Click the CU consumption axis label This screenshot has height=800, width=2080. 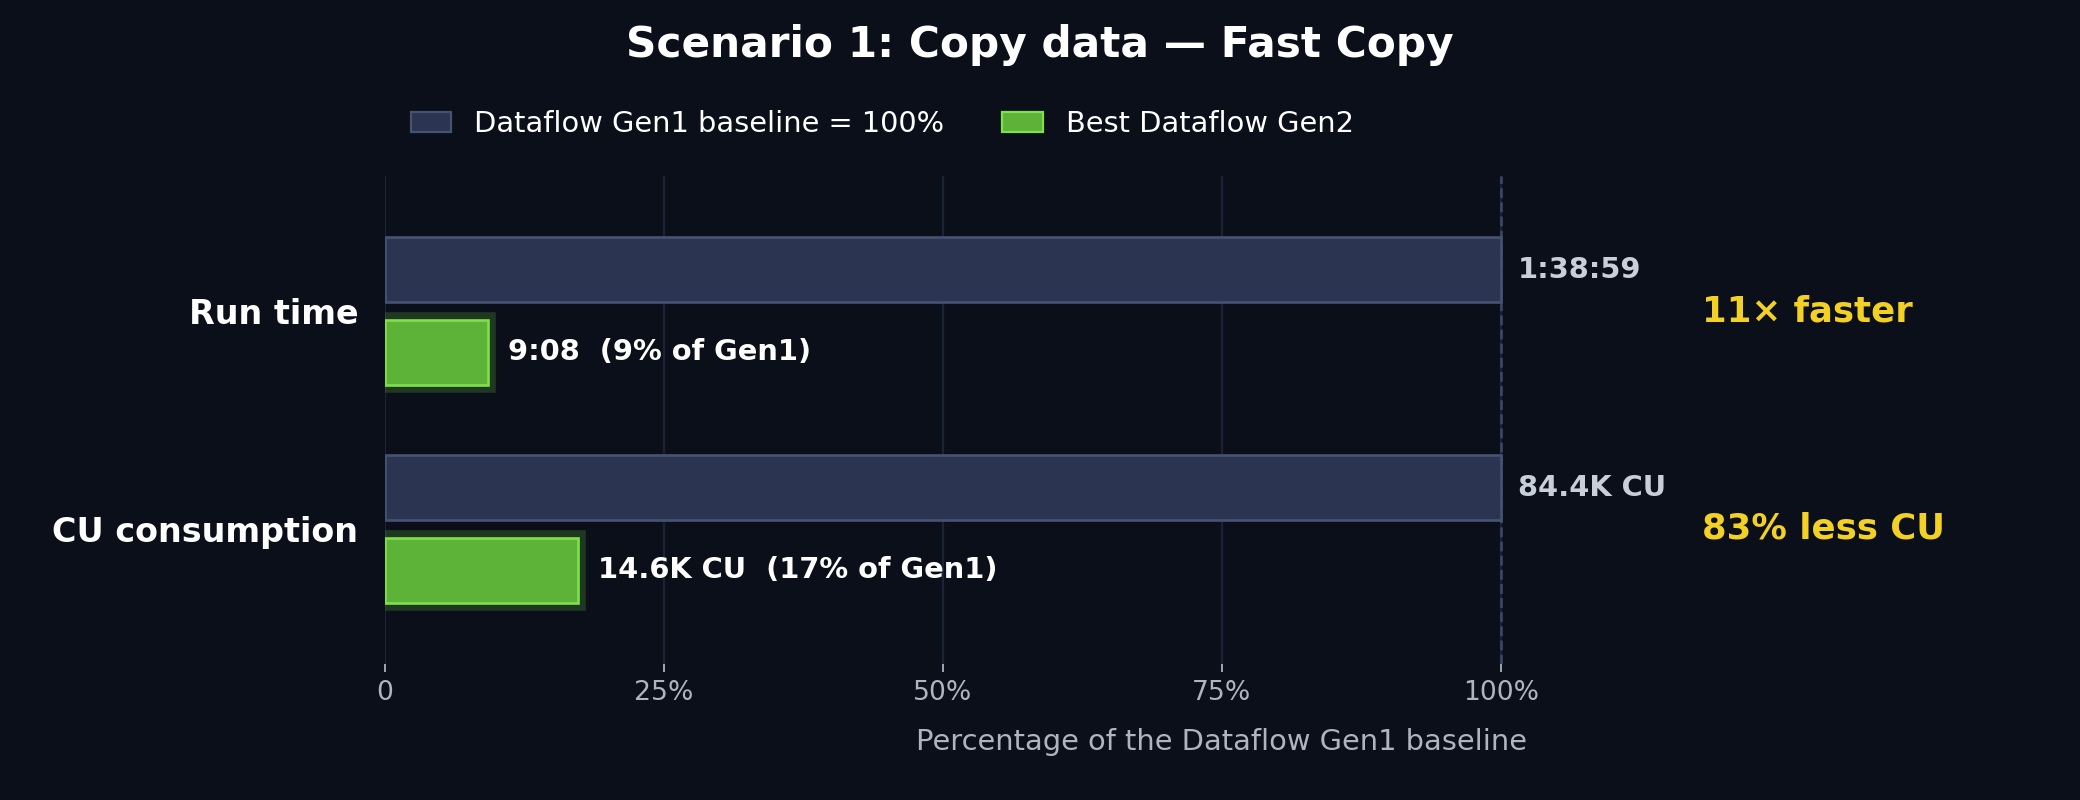click(205, 531)
